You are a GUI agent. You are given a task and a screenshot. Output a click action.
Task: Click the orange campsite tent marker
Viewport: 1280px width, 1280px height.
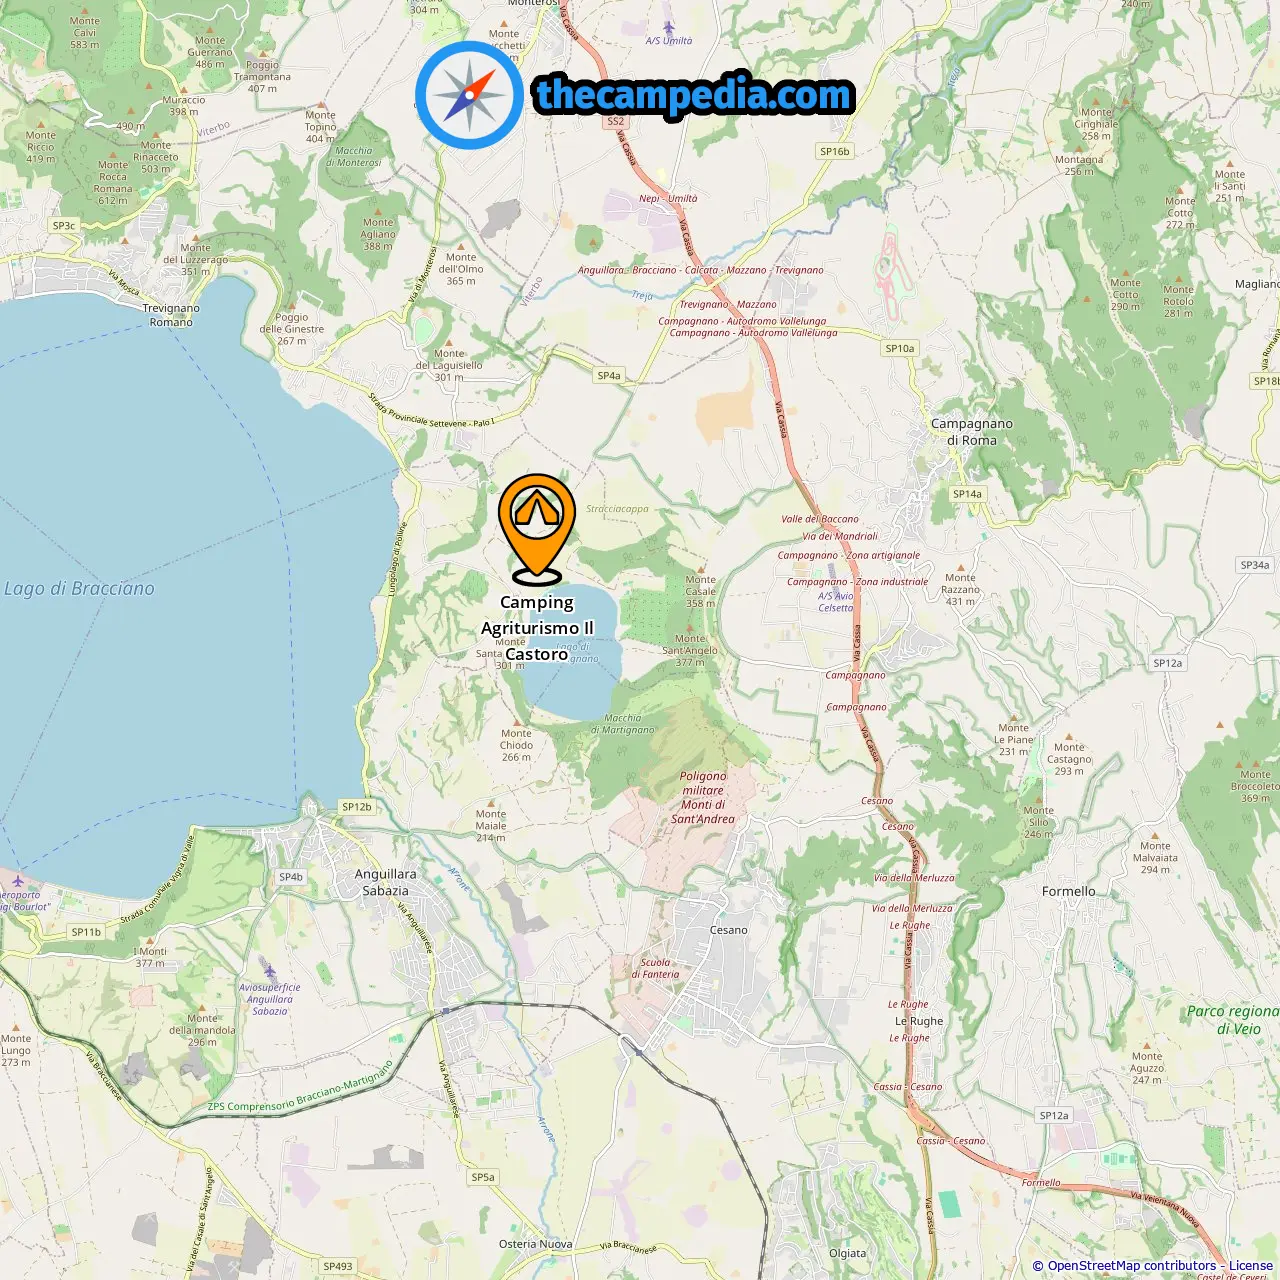pos(537,529)
